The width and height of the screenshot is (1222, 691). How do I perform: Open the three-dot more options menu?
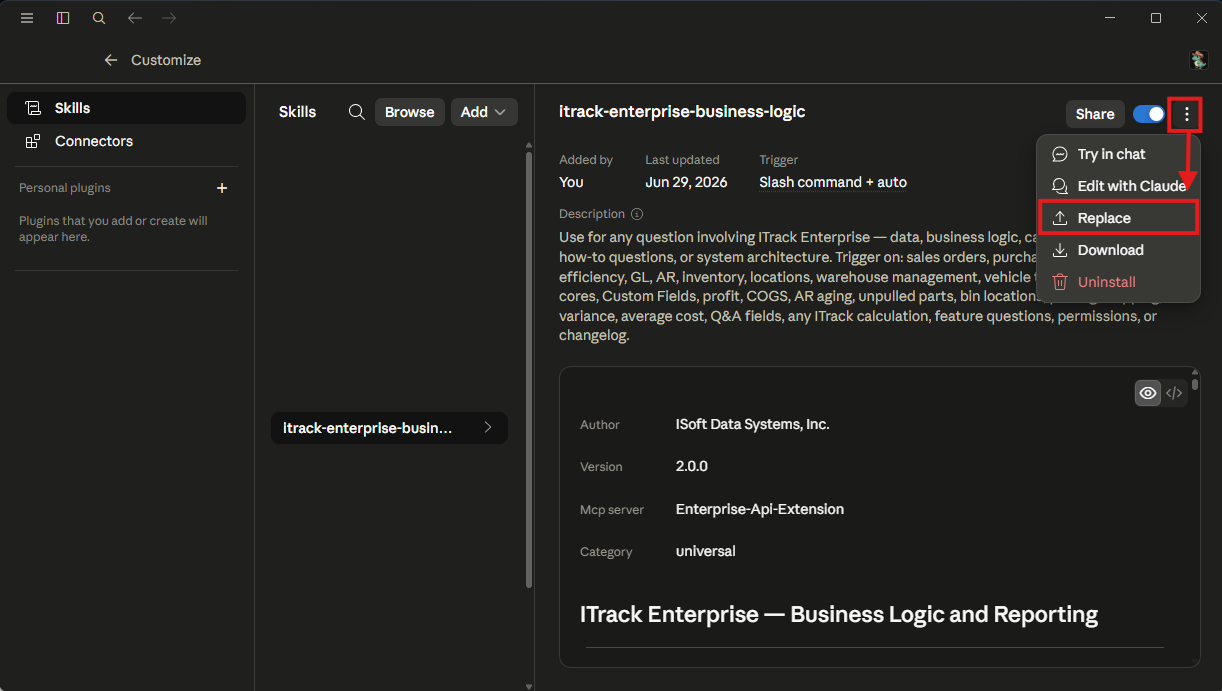(1187, 114)
